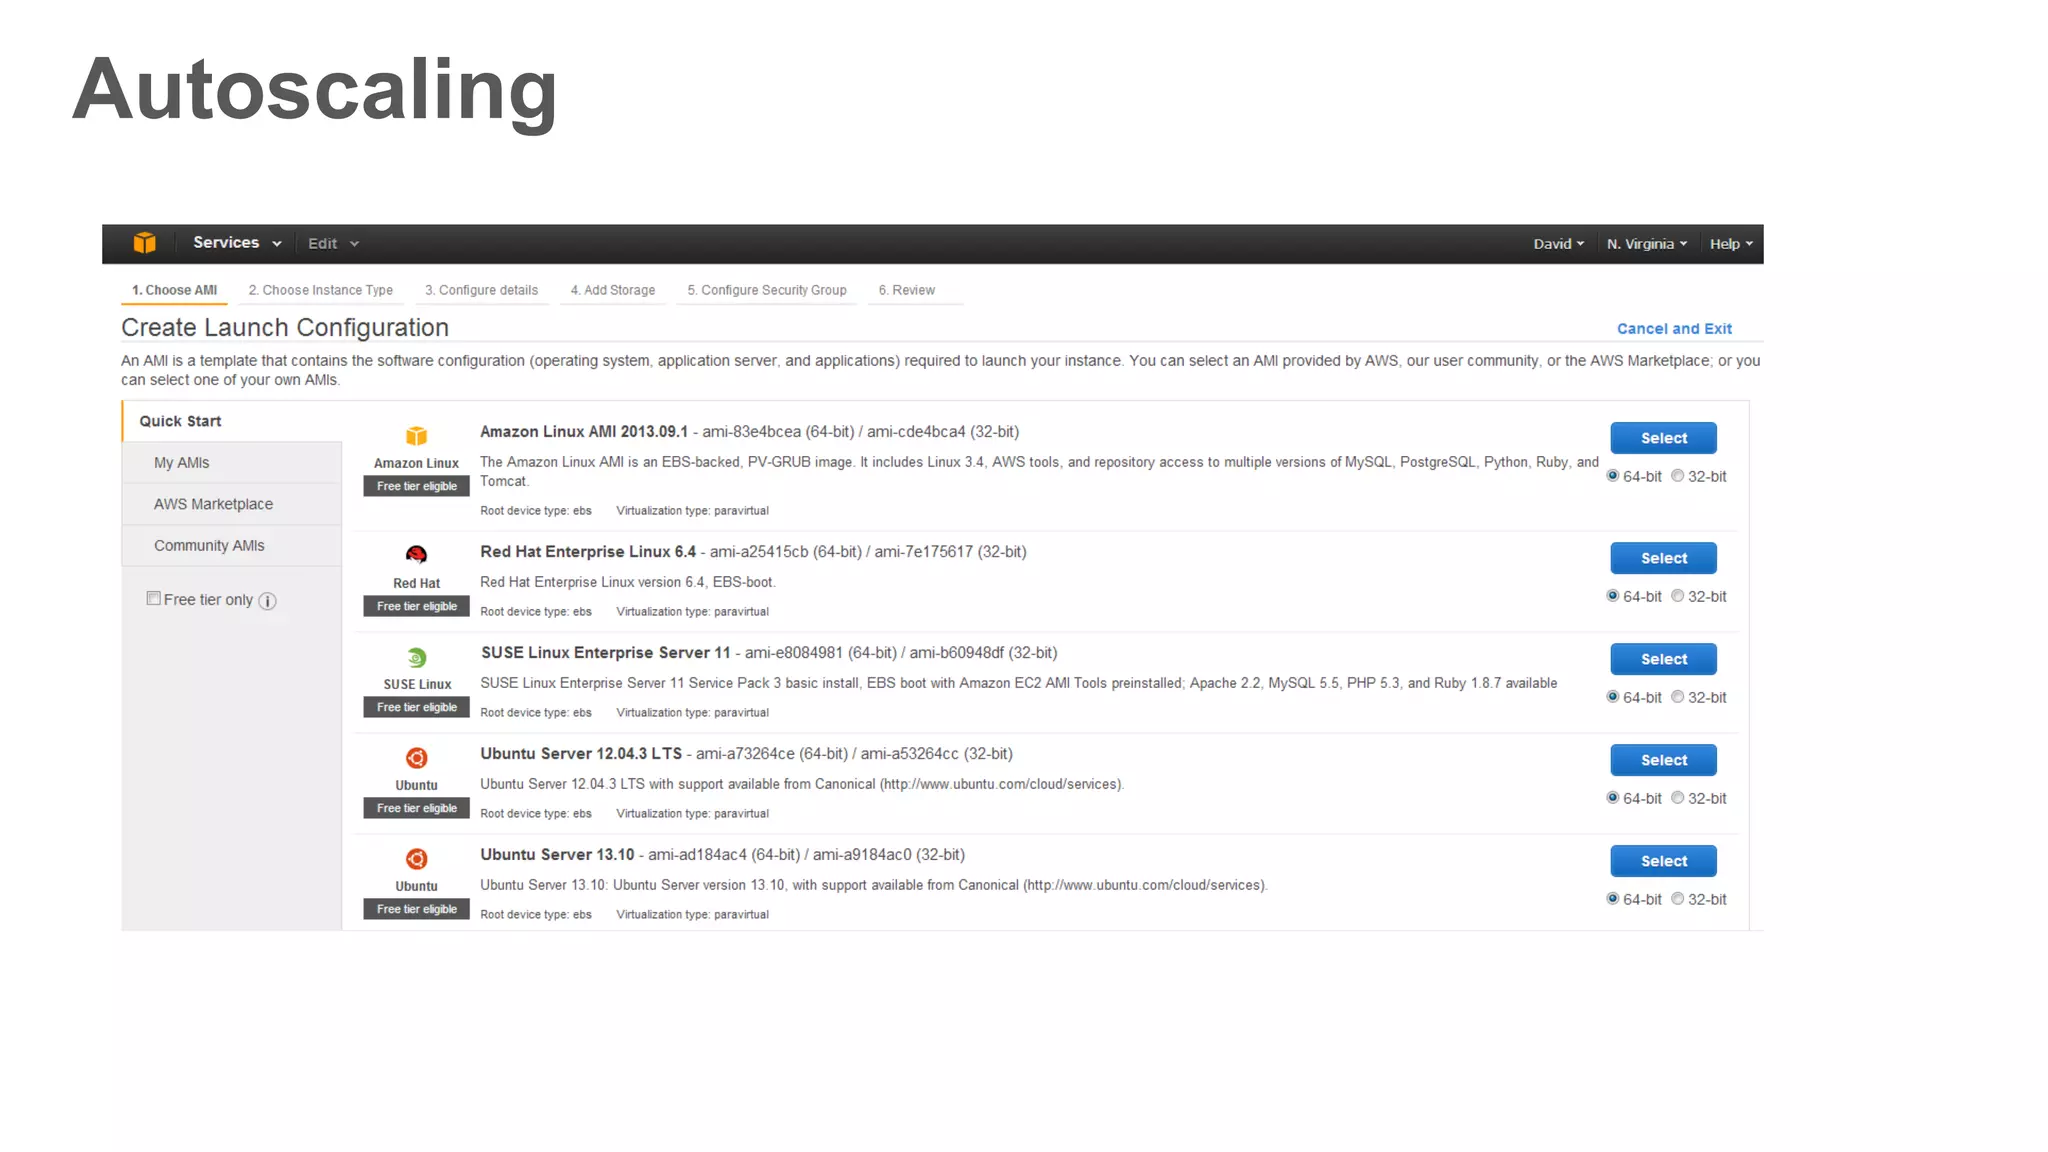This screenshot has width=2048, height=1152.
Task: Choose 32-bit for Amazon Linux AMI
Action: [x=1678, y=476]
